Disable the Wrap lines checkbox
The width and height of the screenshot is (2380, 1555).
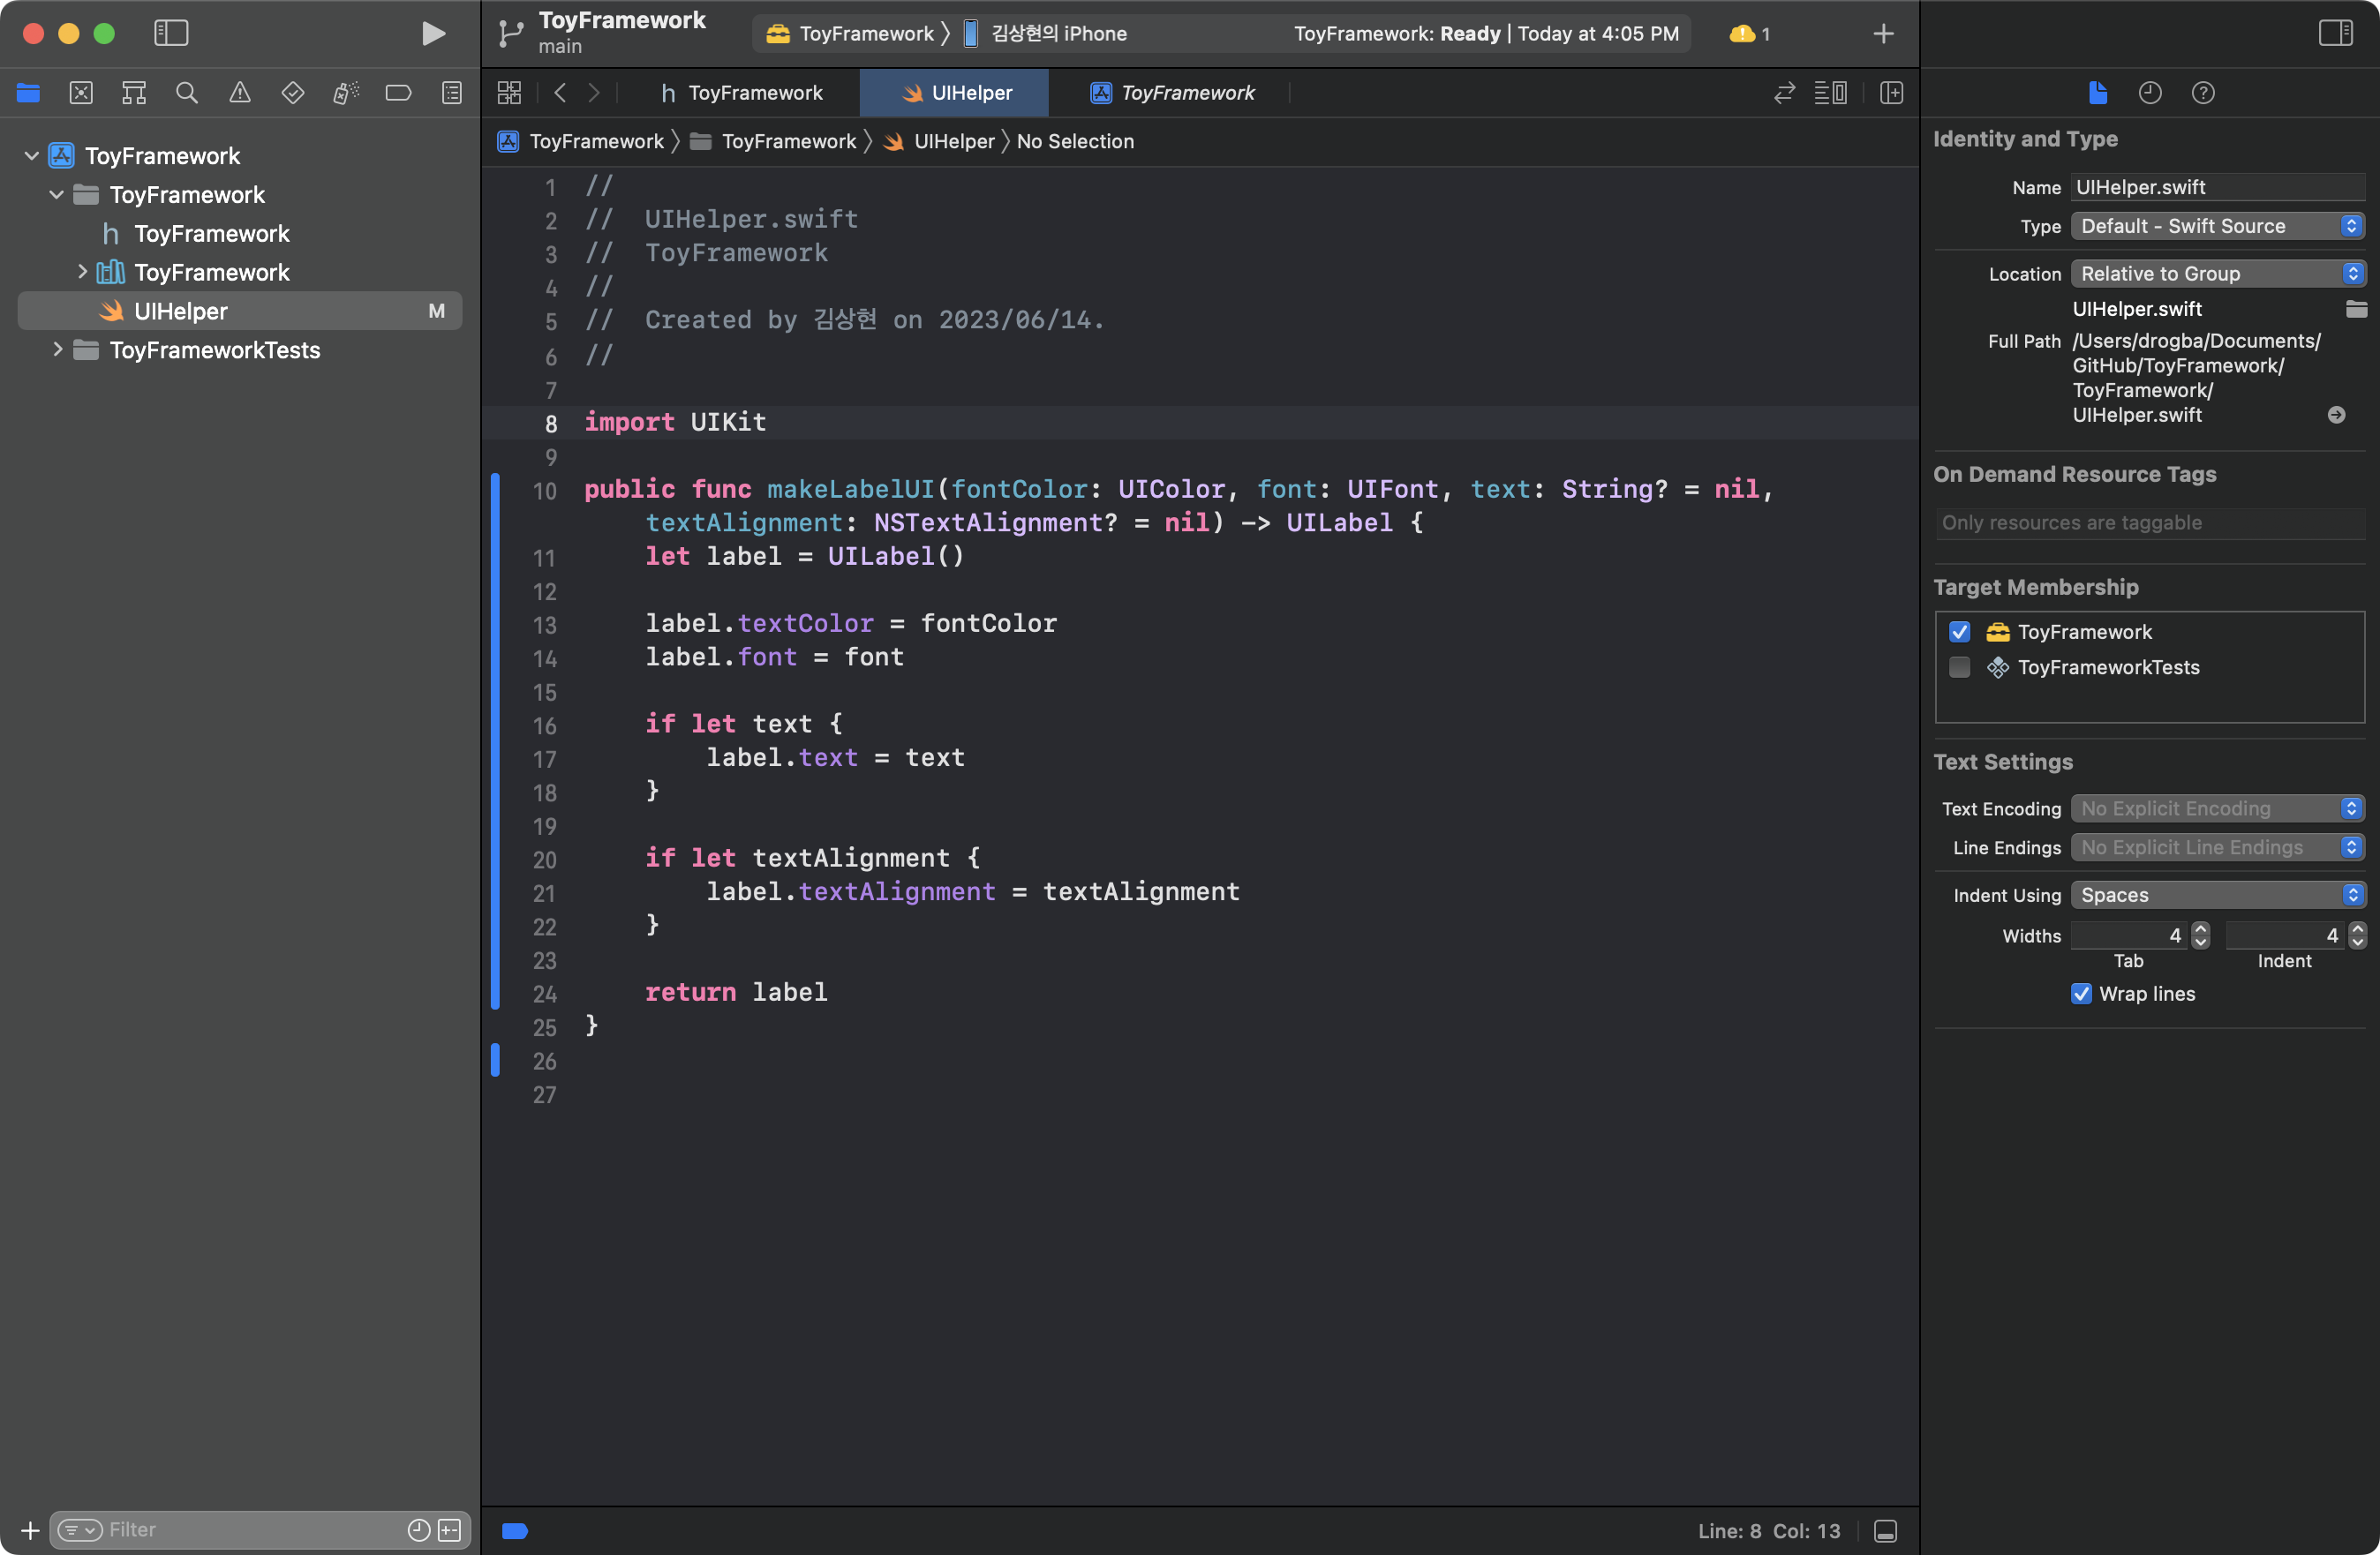(2081, 993)
